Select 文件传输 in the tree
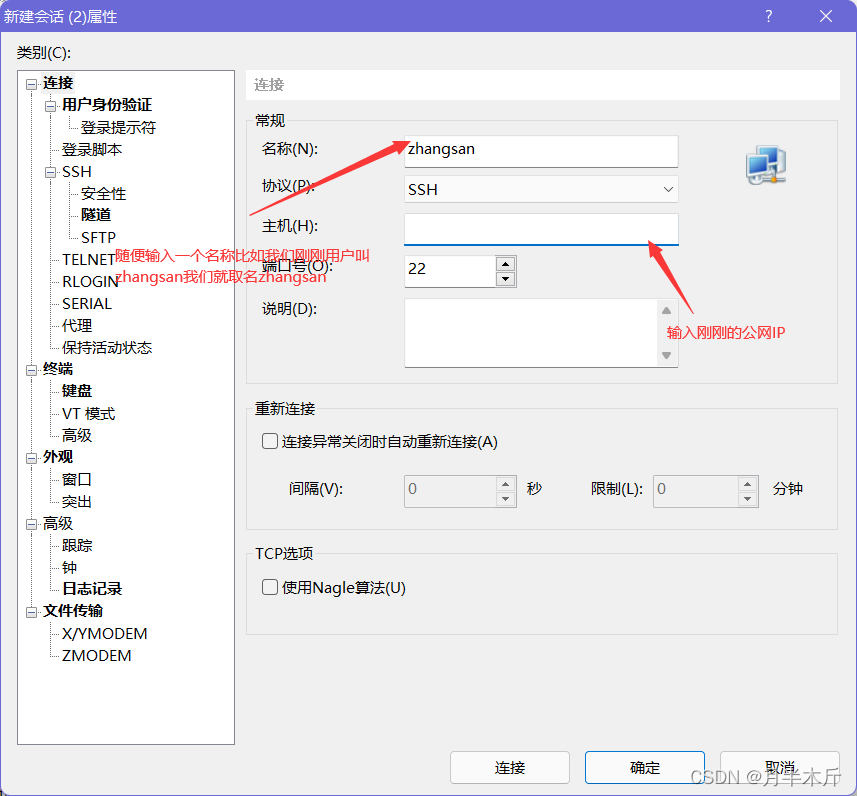This screenshot has width=857, height=796. pos(73,611)
